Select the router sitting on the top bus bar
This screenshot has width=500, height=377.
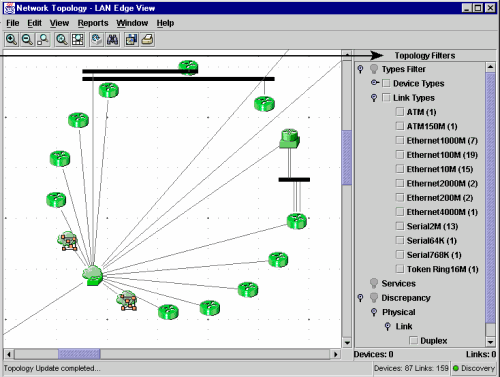(x=188, y=67)
